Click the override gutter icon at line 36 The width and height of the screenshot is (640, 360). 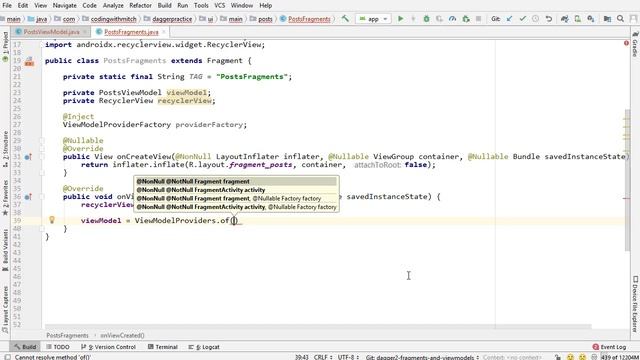28,197
